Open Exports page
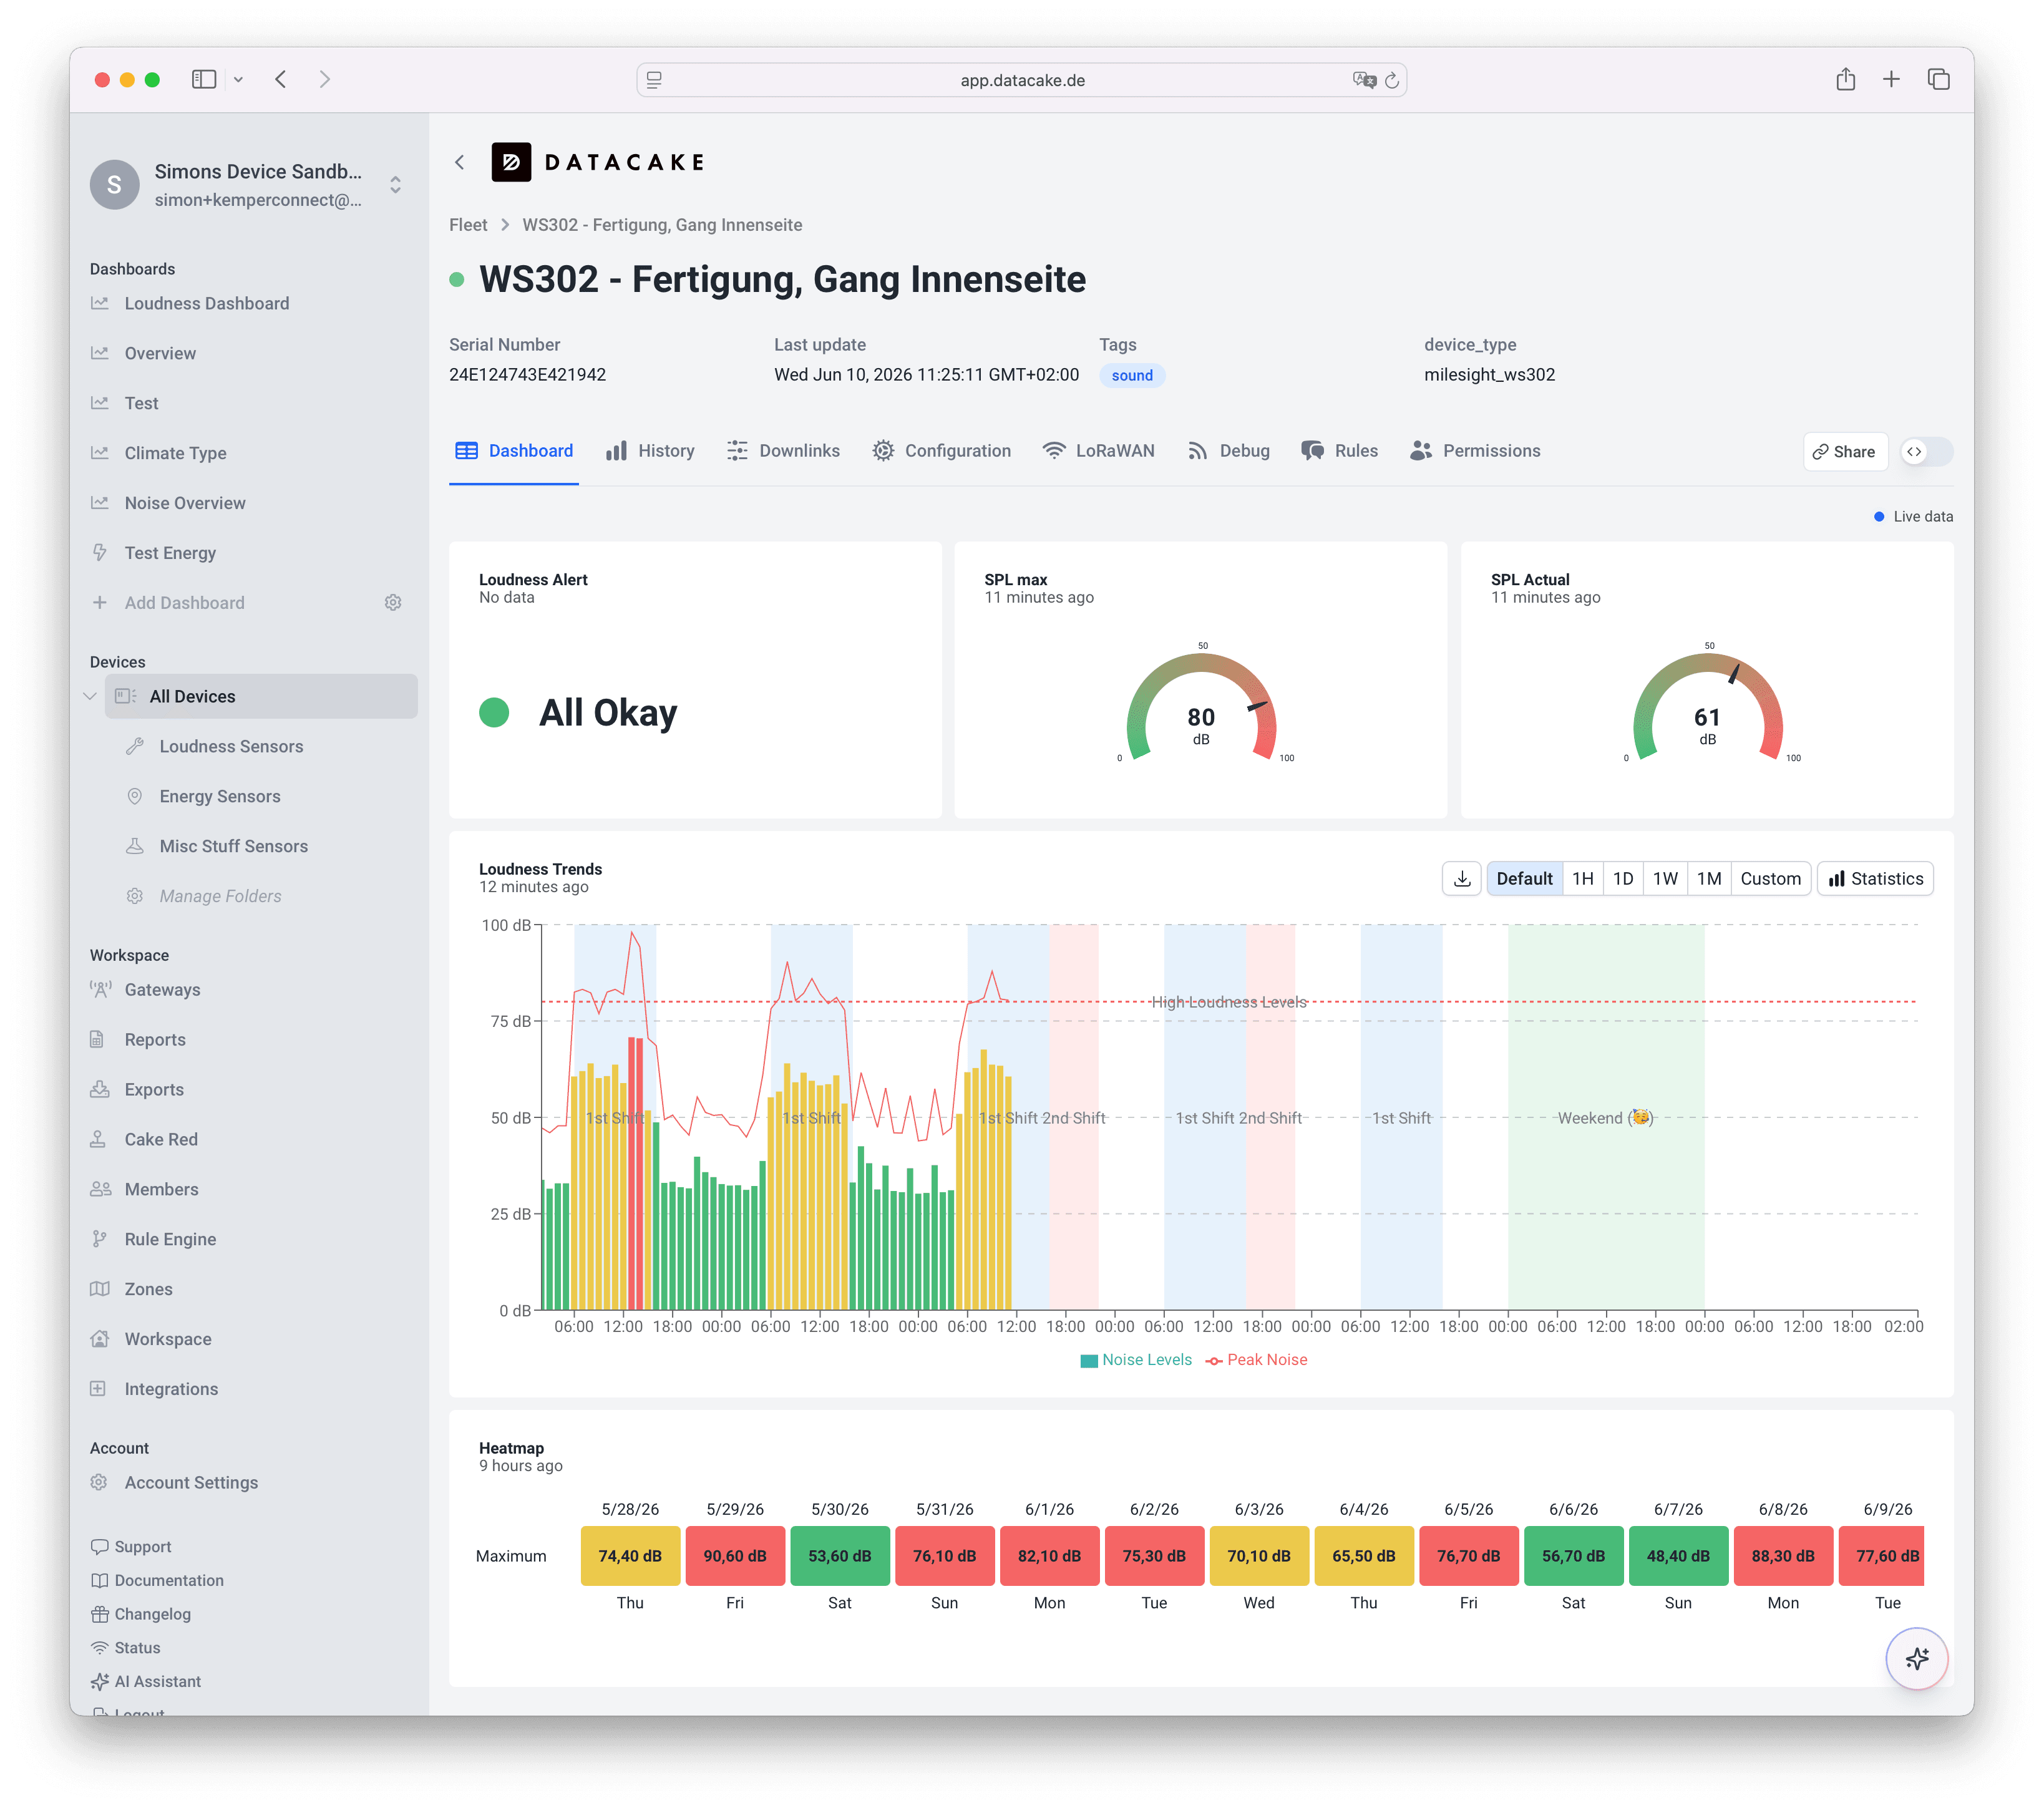Viewport: 2044px width, 1808px height. pos(154,1090)
